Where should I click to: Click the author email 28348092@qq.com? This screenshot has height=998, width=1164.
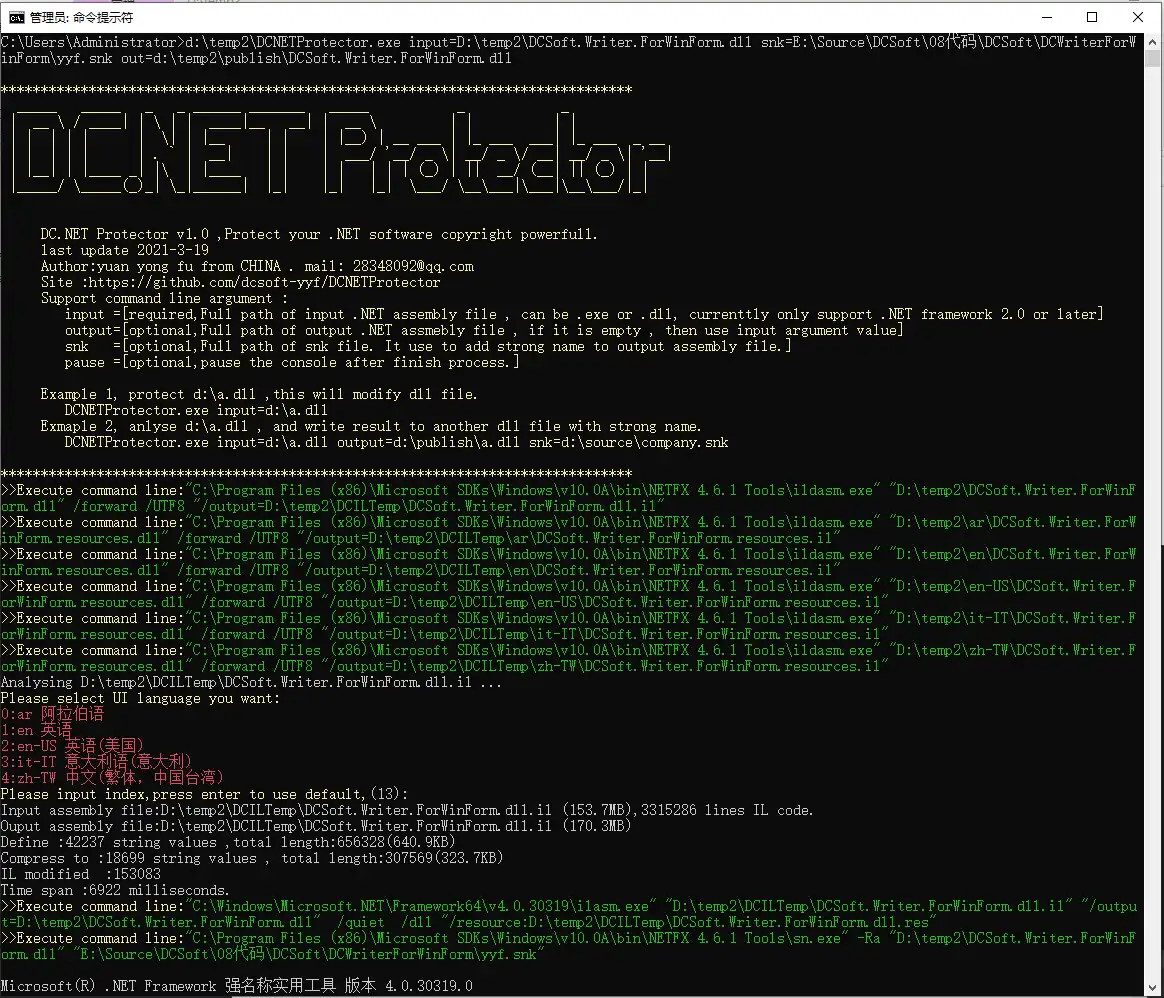coord(413,266)
